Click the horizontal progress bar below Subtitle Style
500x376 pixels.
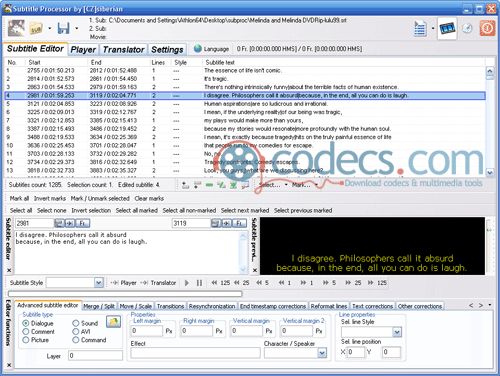[x=125, y=294]
